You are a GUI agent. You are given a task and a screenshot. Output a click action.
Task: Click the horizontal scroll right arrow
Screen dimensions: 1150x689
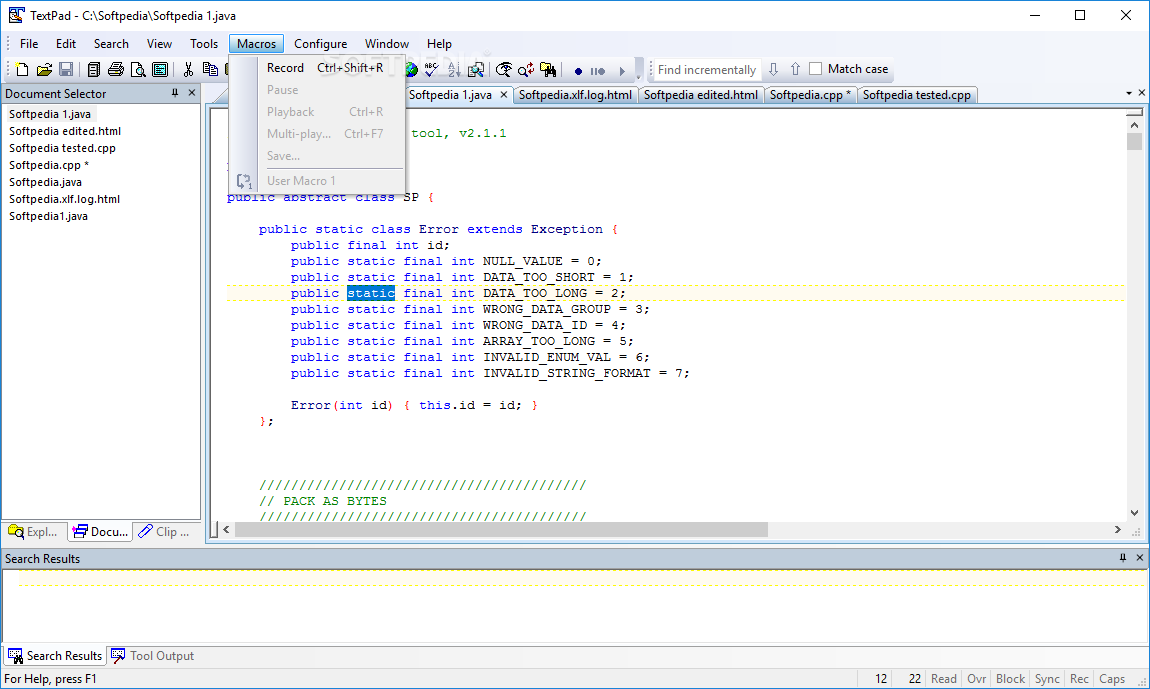[x=1118, y=530]
